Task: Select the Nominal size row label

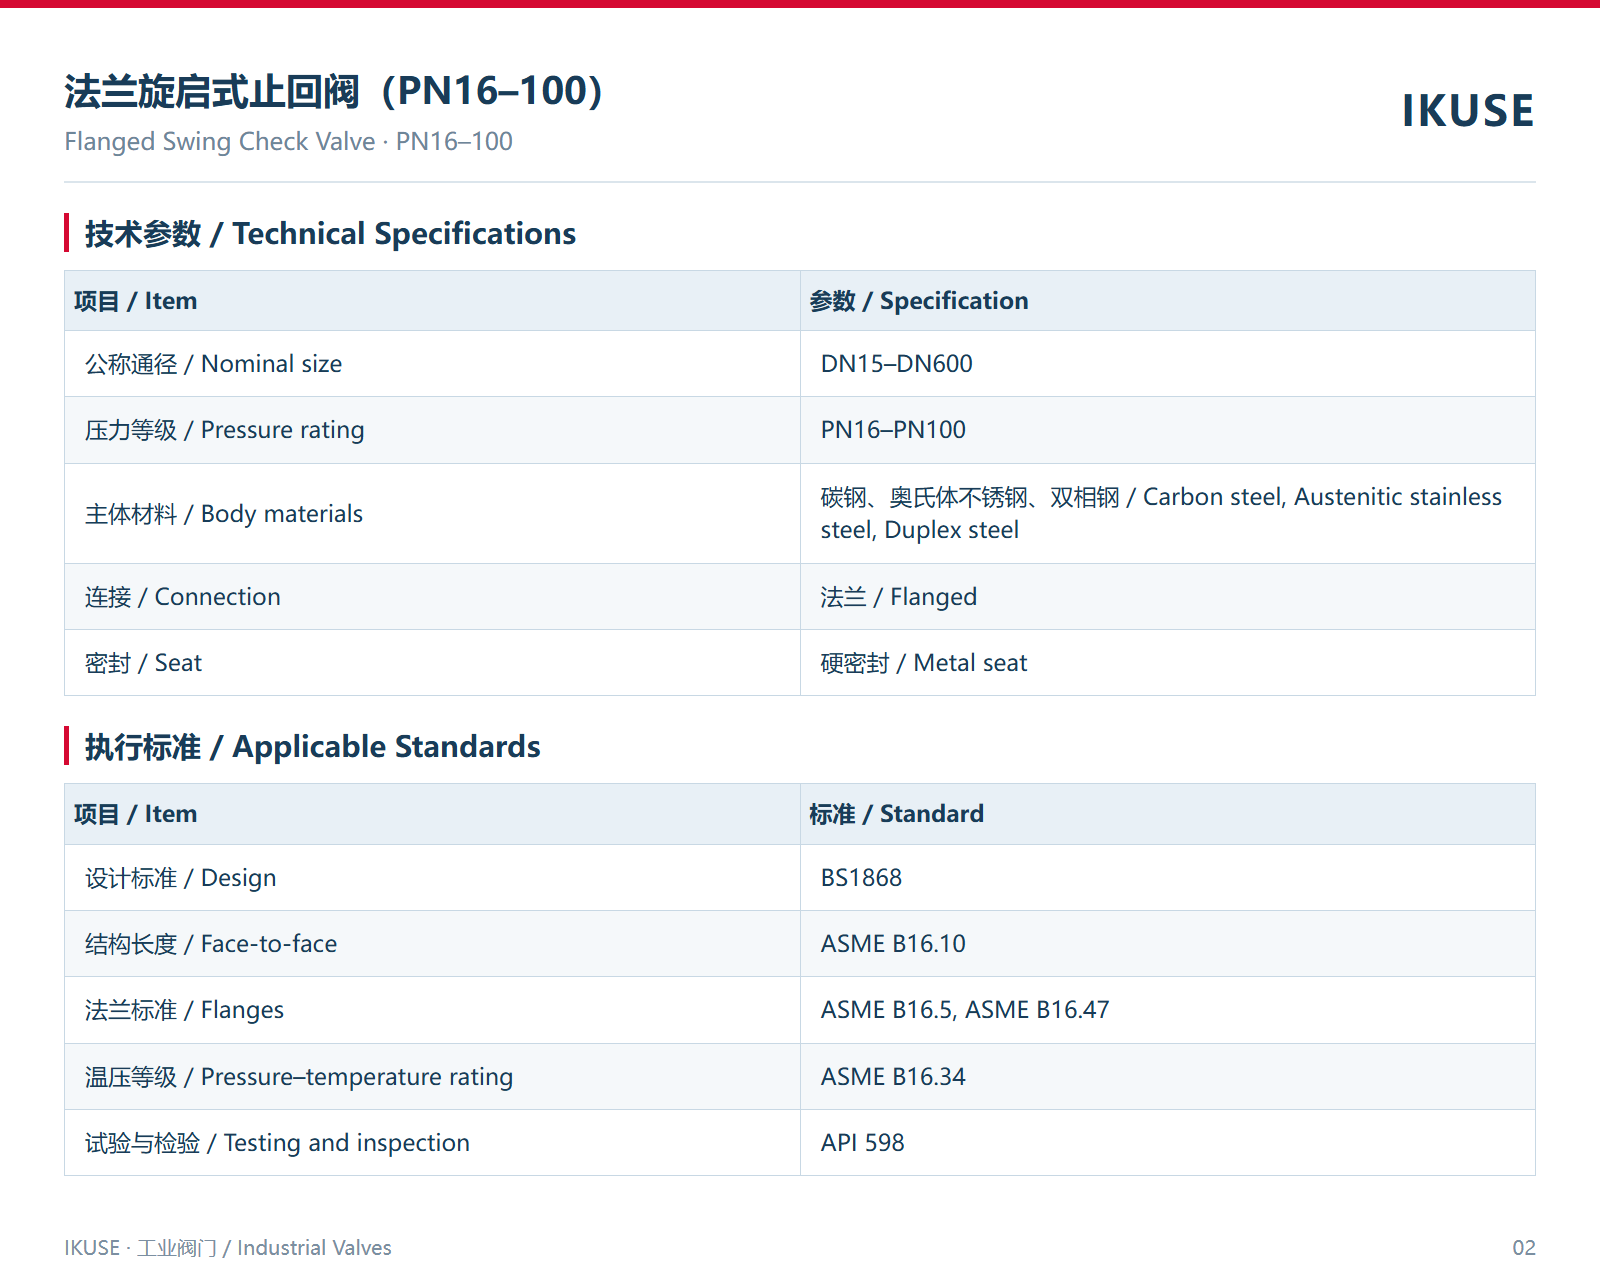Action: [x=213, y=364]
